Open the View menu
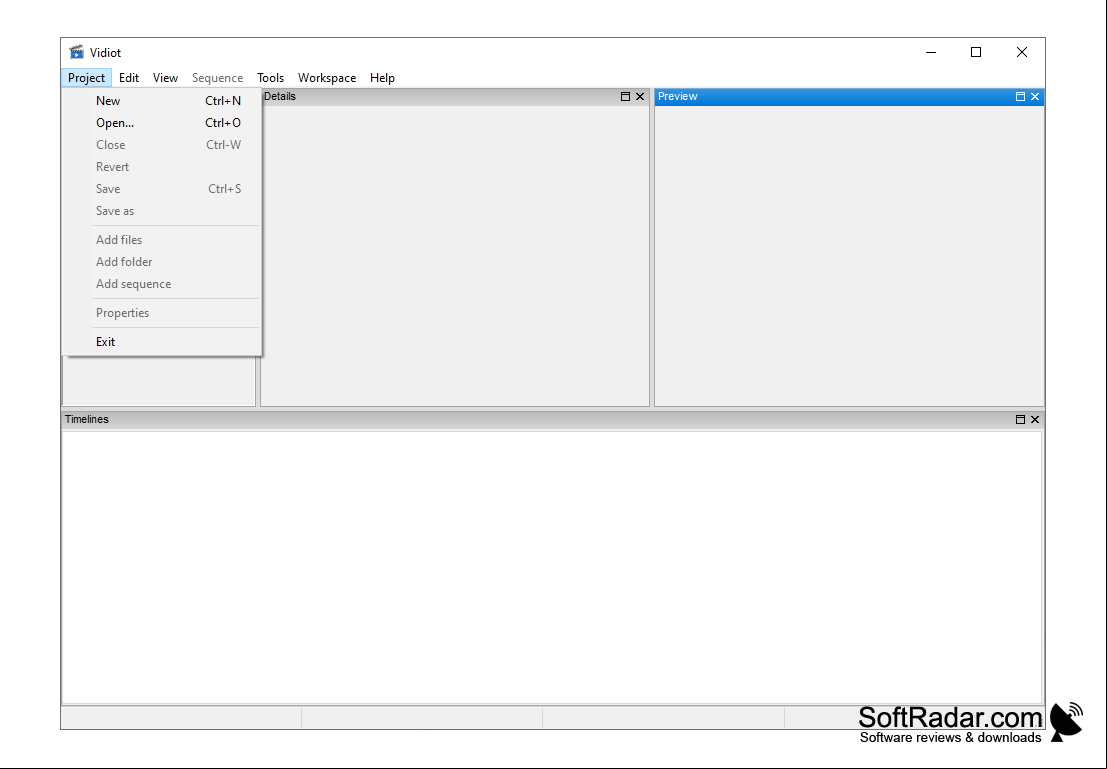The image size is (1107, 769). 165,78
